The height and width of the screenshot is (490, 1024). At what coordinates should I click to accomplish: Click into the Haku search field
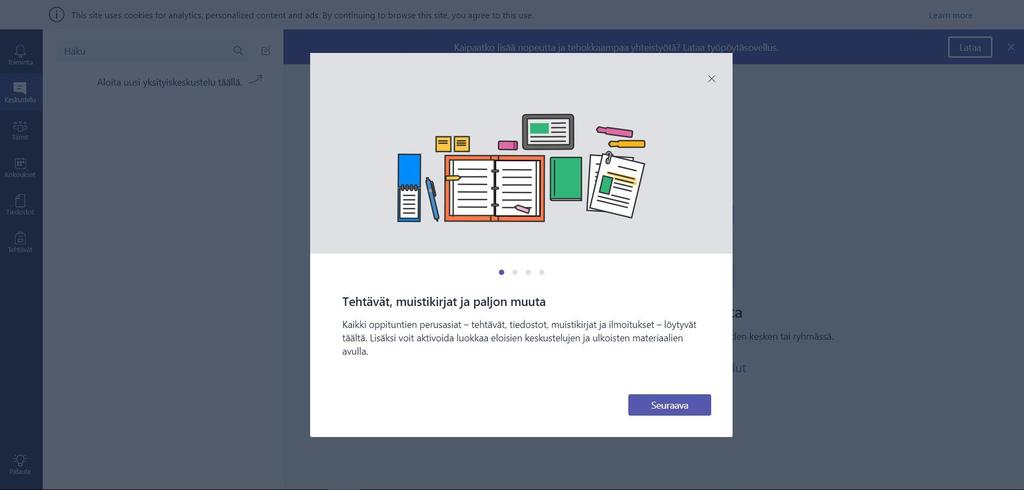pyautogui.click(x=152, y=51)
